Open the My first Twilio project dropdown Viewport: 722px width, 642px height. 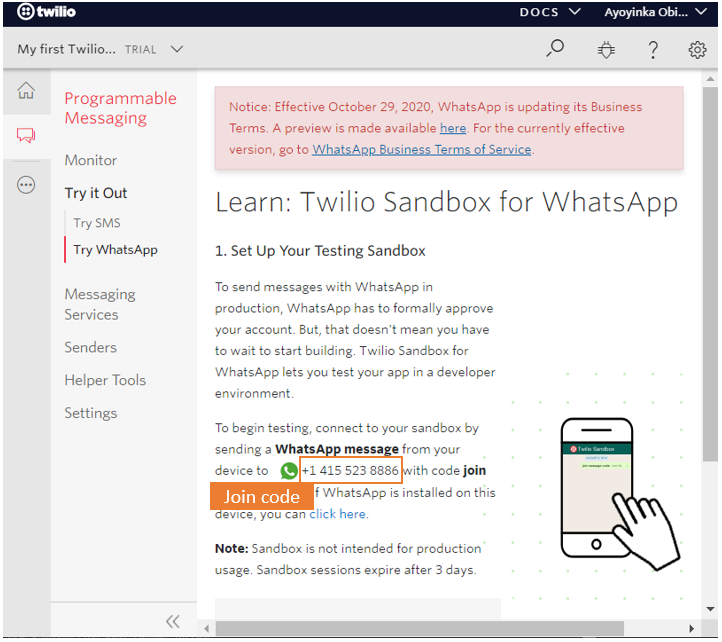point(100,49)
